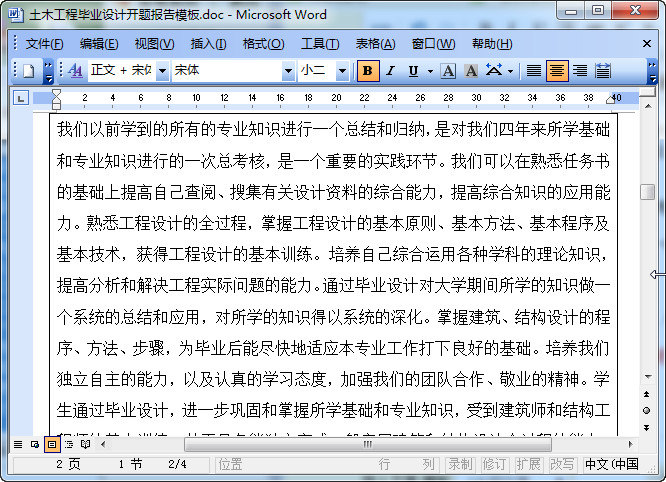Go to previous page browse arrow
This screenshot has width=666, height=482.
click(x=646, y=394)
